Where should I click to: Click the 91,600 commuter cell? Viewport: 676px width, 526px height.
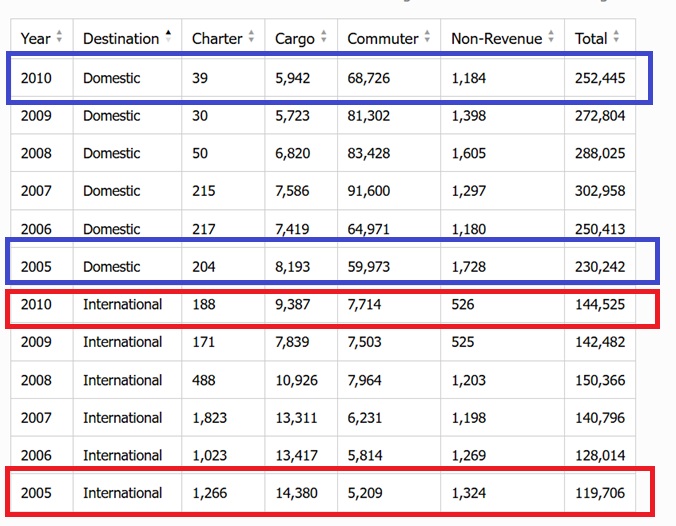pos(369,191)
